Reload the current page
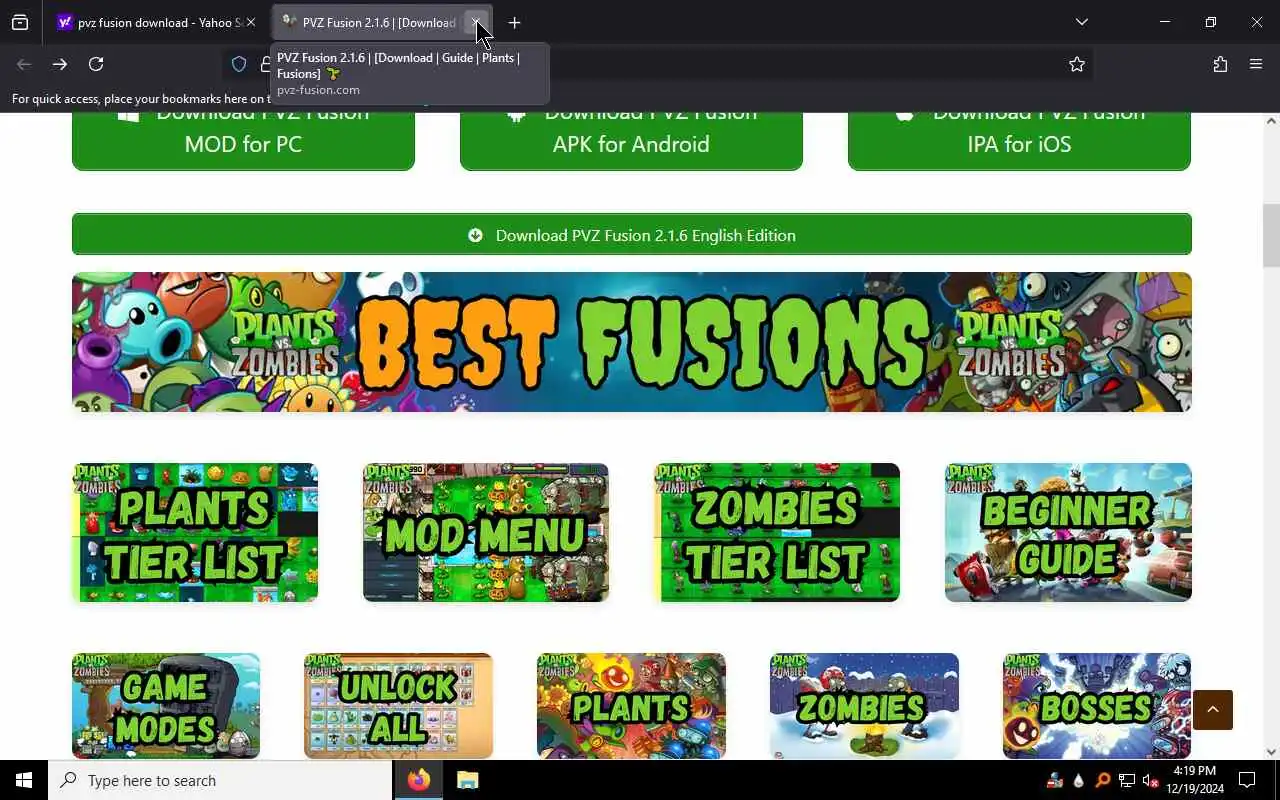This screenshot has width=1280, height=800. coord(96,64)
